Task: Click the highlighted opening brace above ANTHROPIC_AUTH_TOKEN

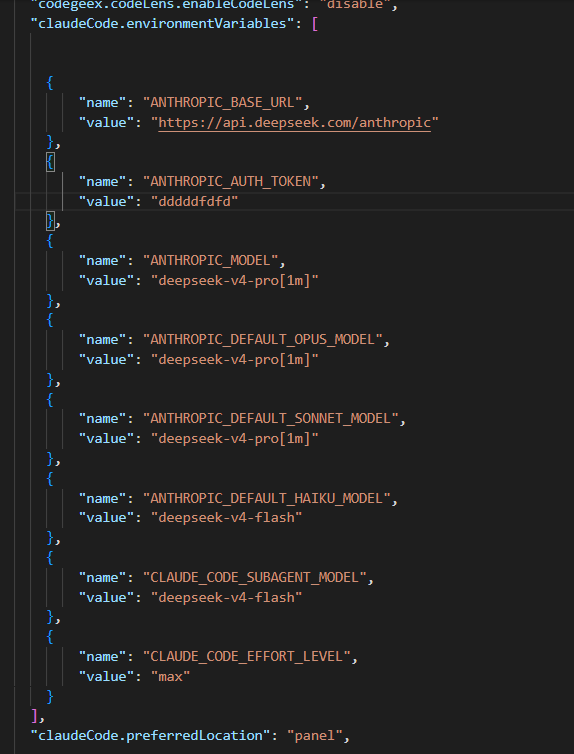Action: (x=50, y=162)
